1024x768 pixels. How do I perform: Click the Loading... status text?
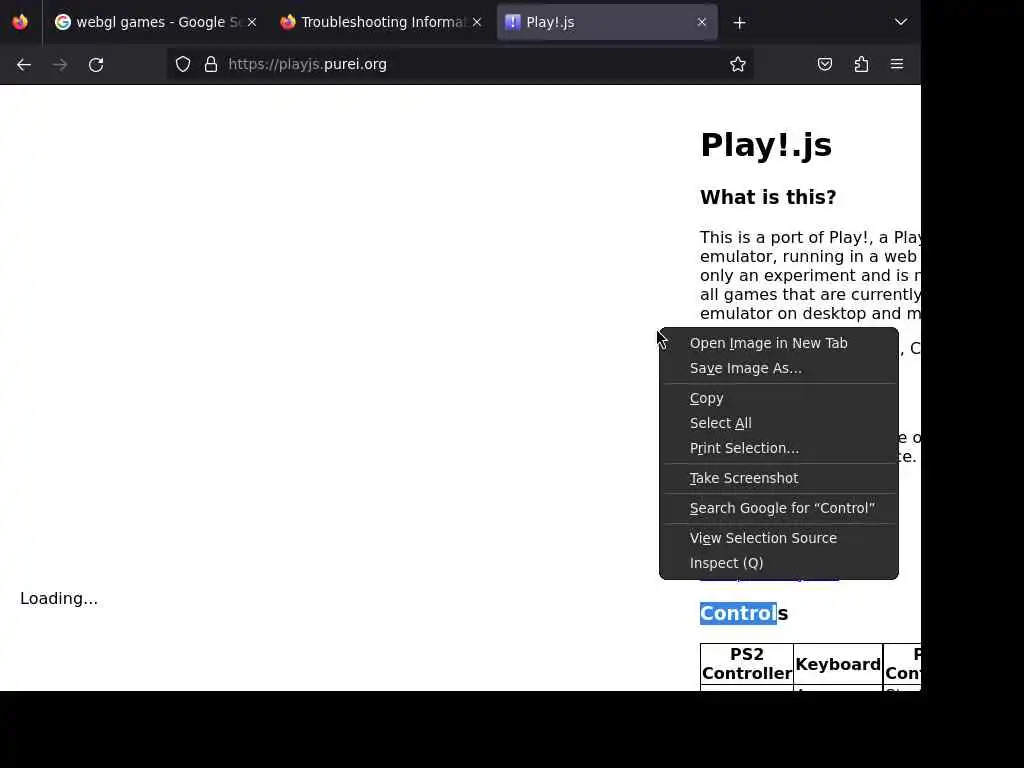[59, 599]
